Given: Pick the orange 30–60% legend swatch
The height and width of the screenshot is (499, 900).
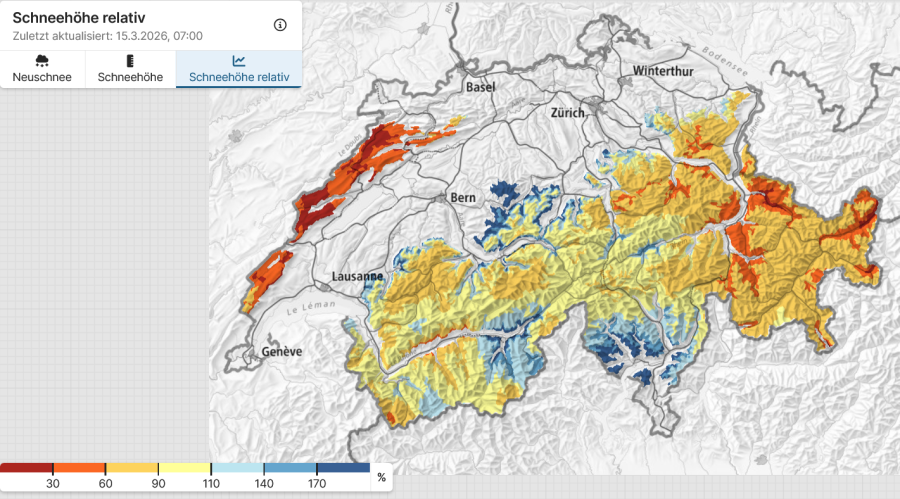Looking at the screenshot, I should click(x=79, y=468).
